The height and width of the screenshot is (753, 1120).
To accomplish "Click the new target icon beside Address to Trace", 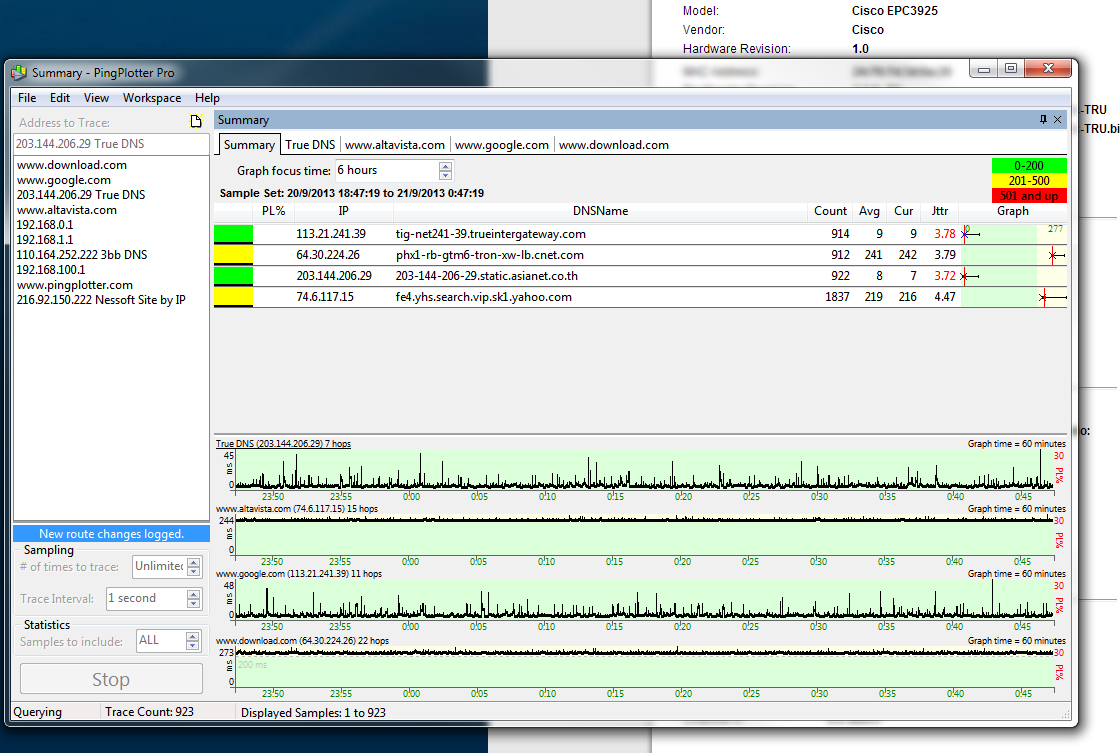I will pyautogui.click(x=197, y=122).
